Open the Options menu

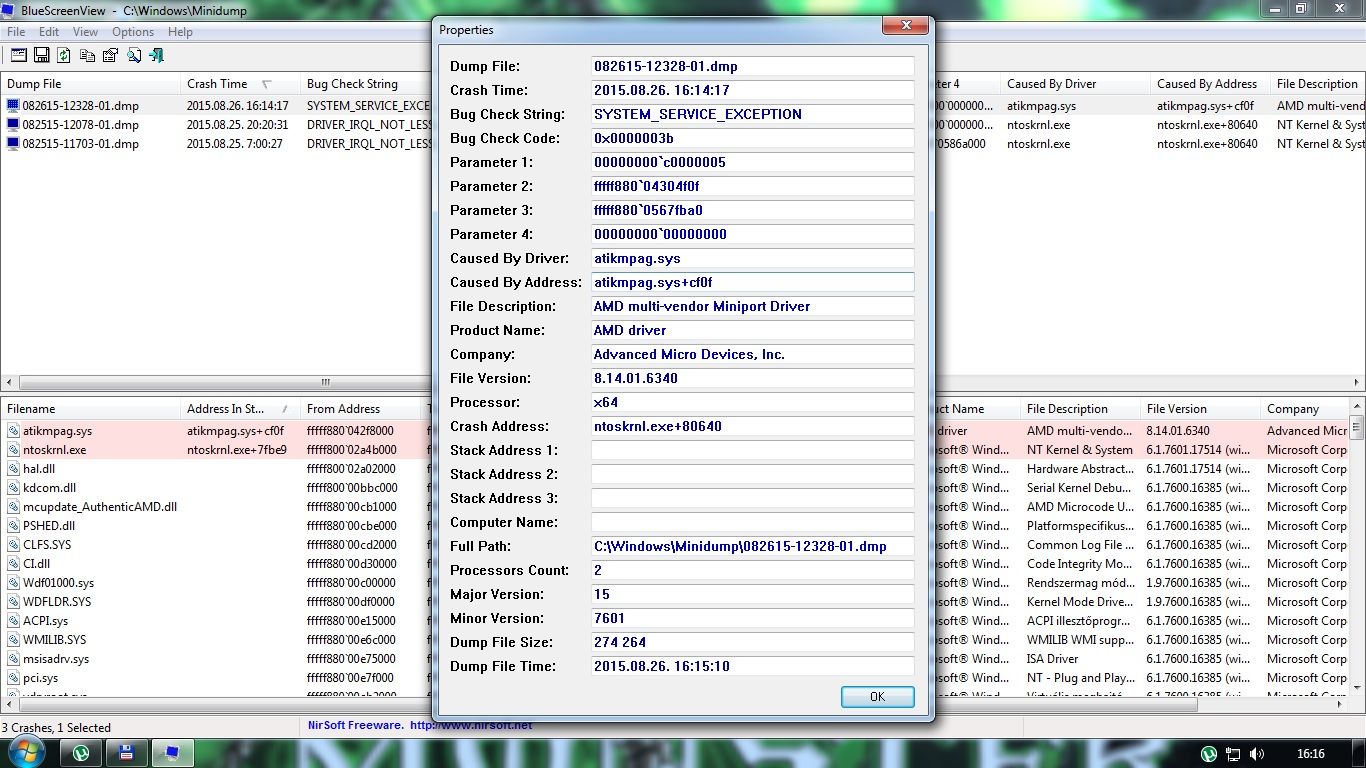tap(133, 32)
